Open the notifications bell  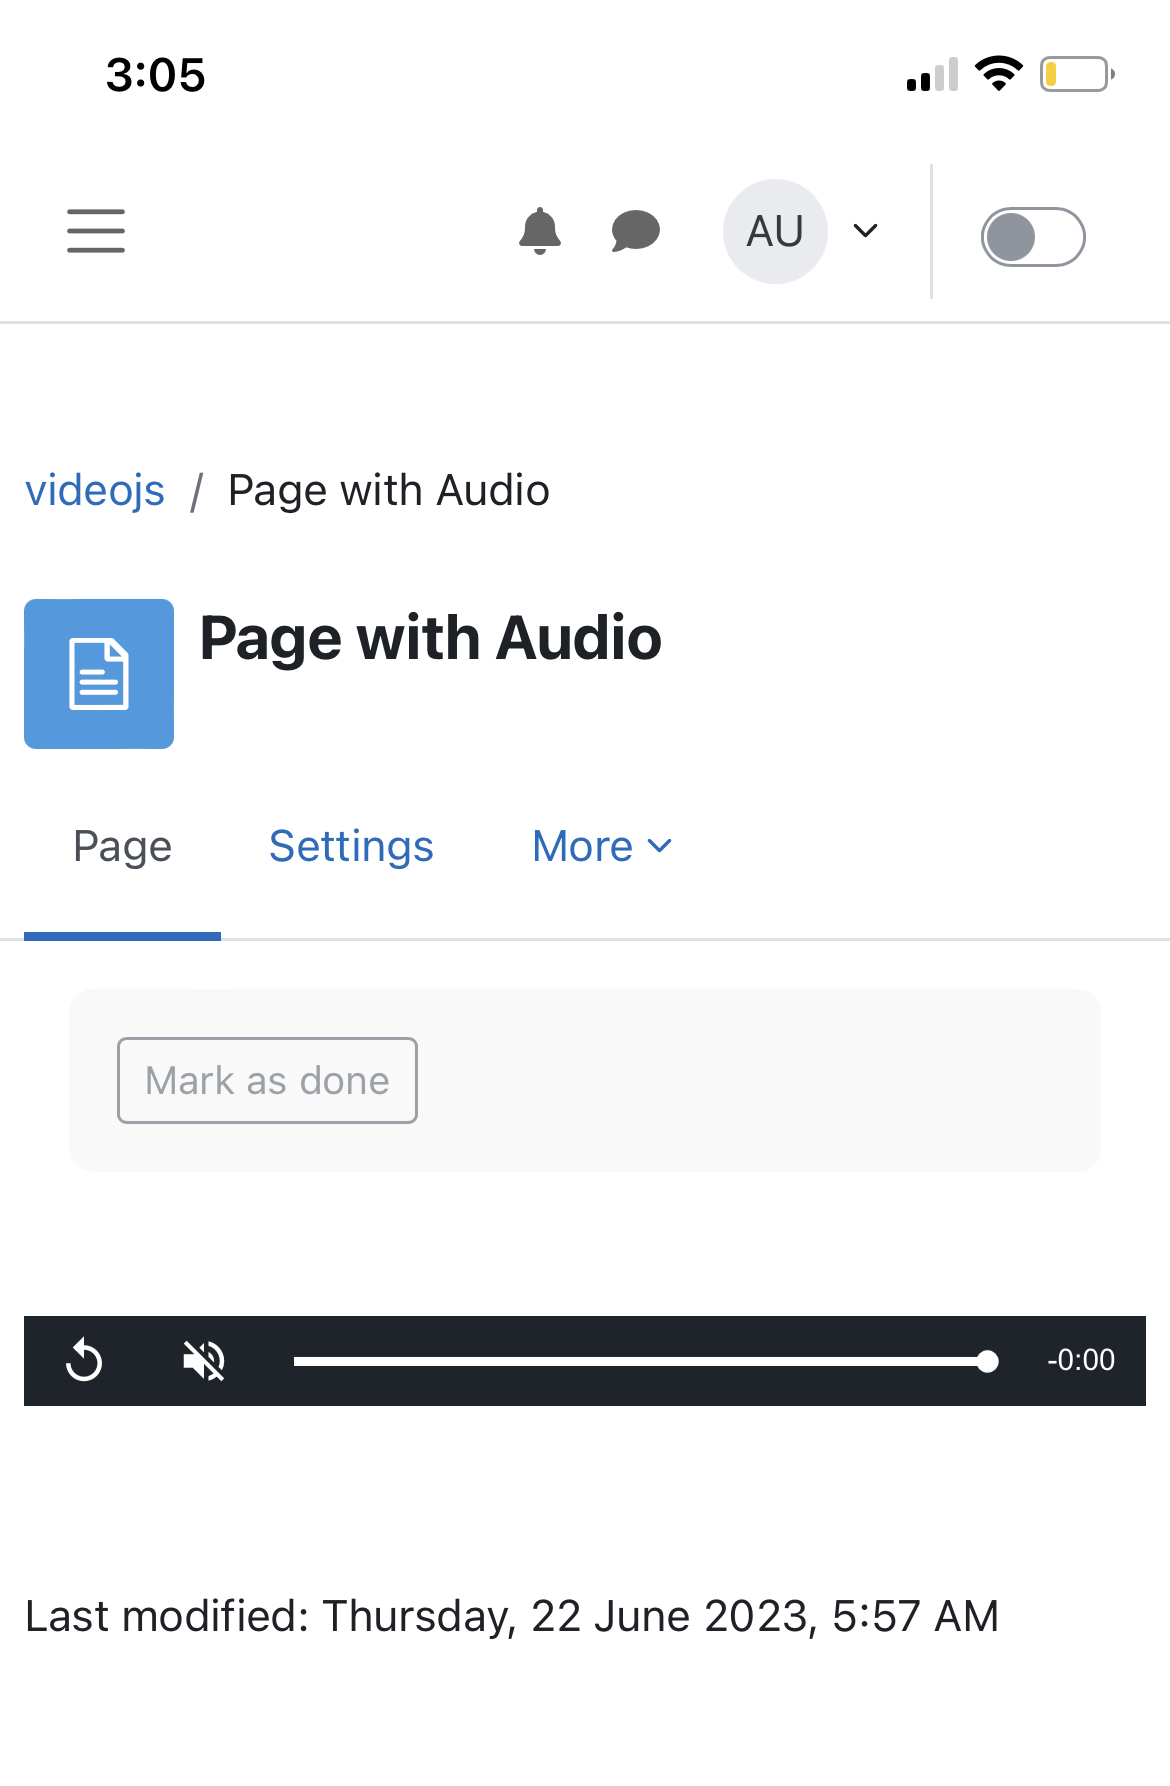tap(540, 231)
